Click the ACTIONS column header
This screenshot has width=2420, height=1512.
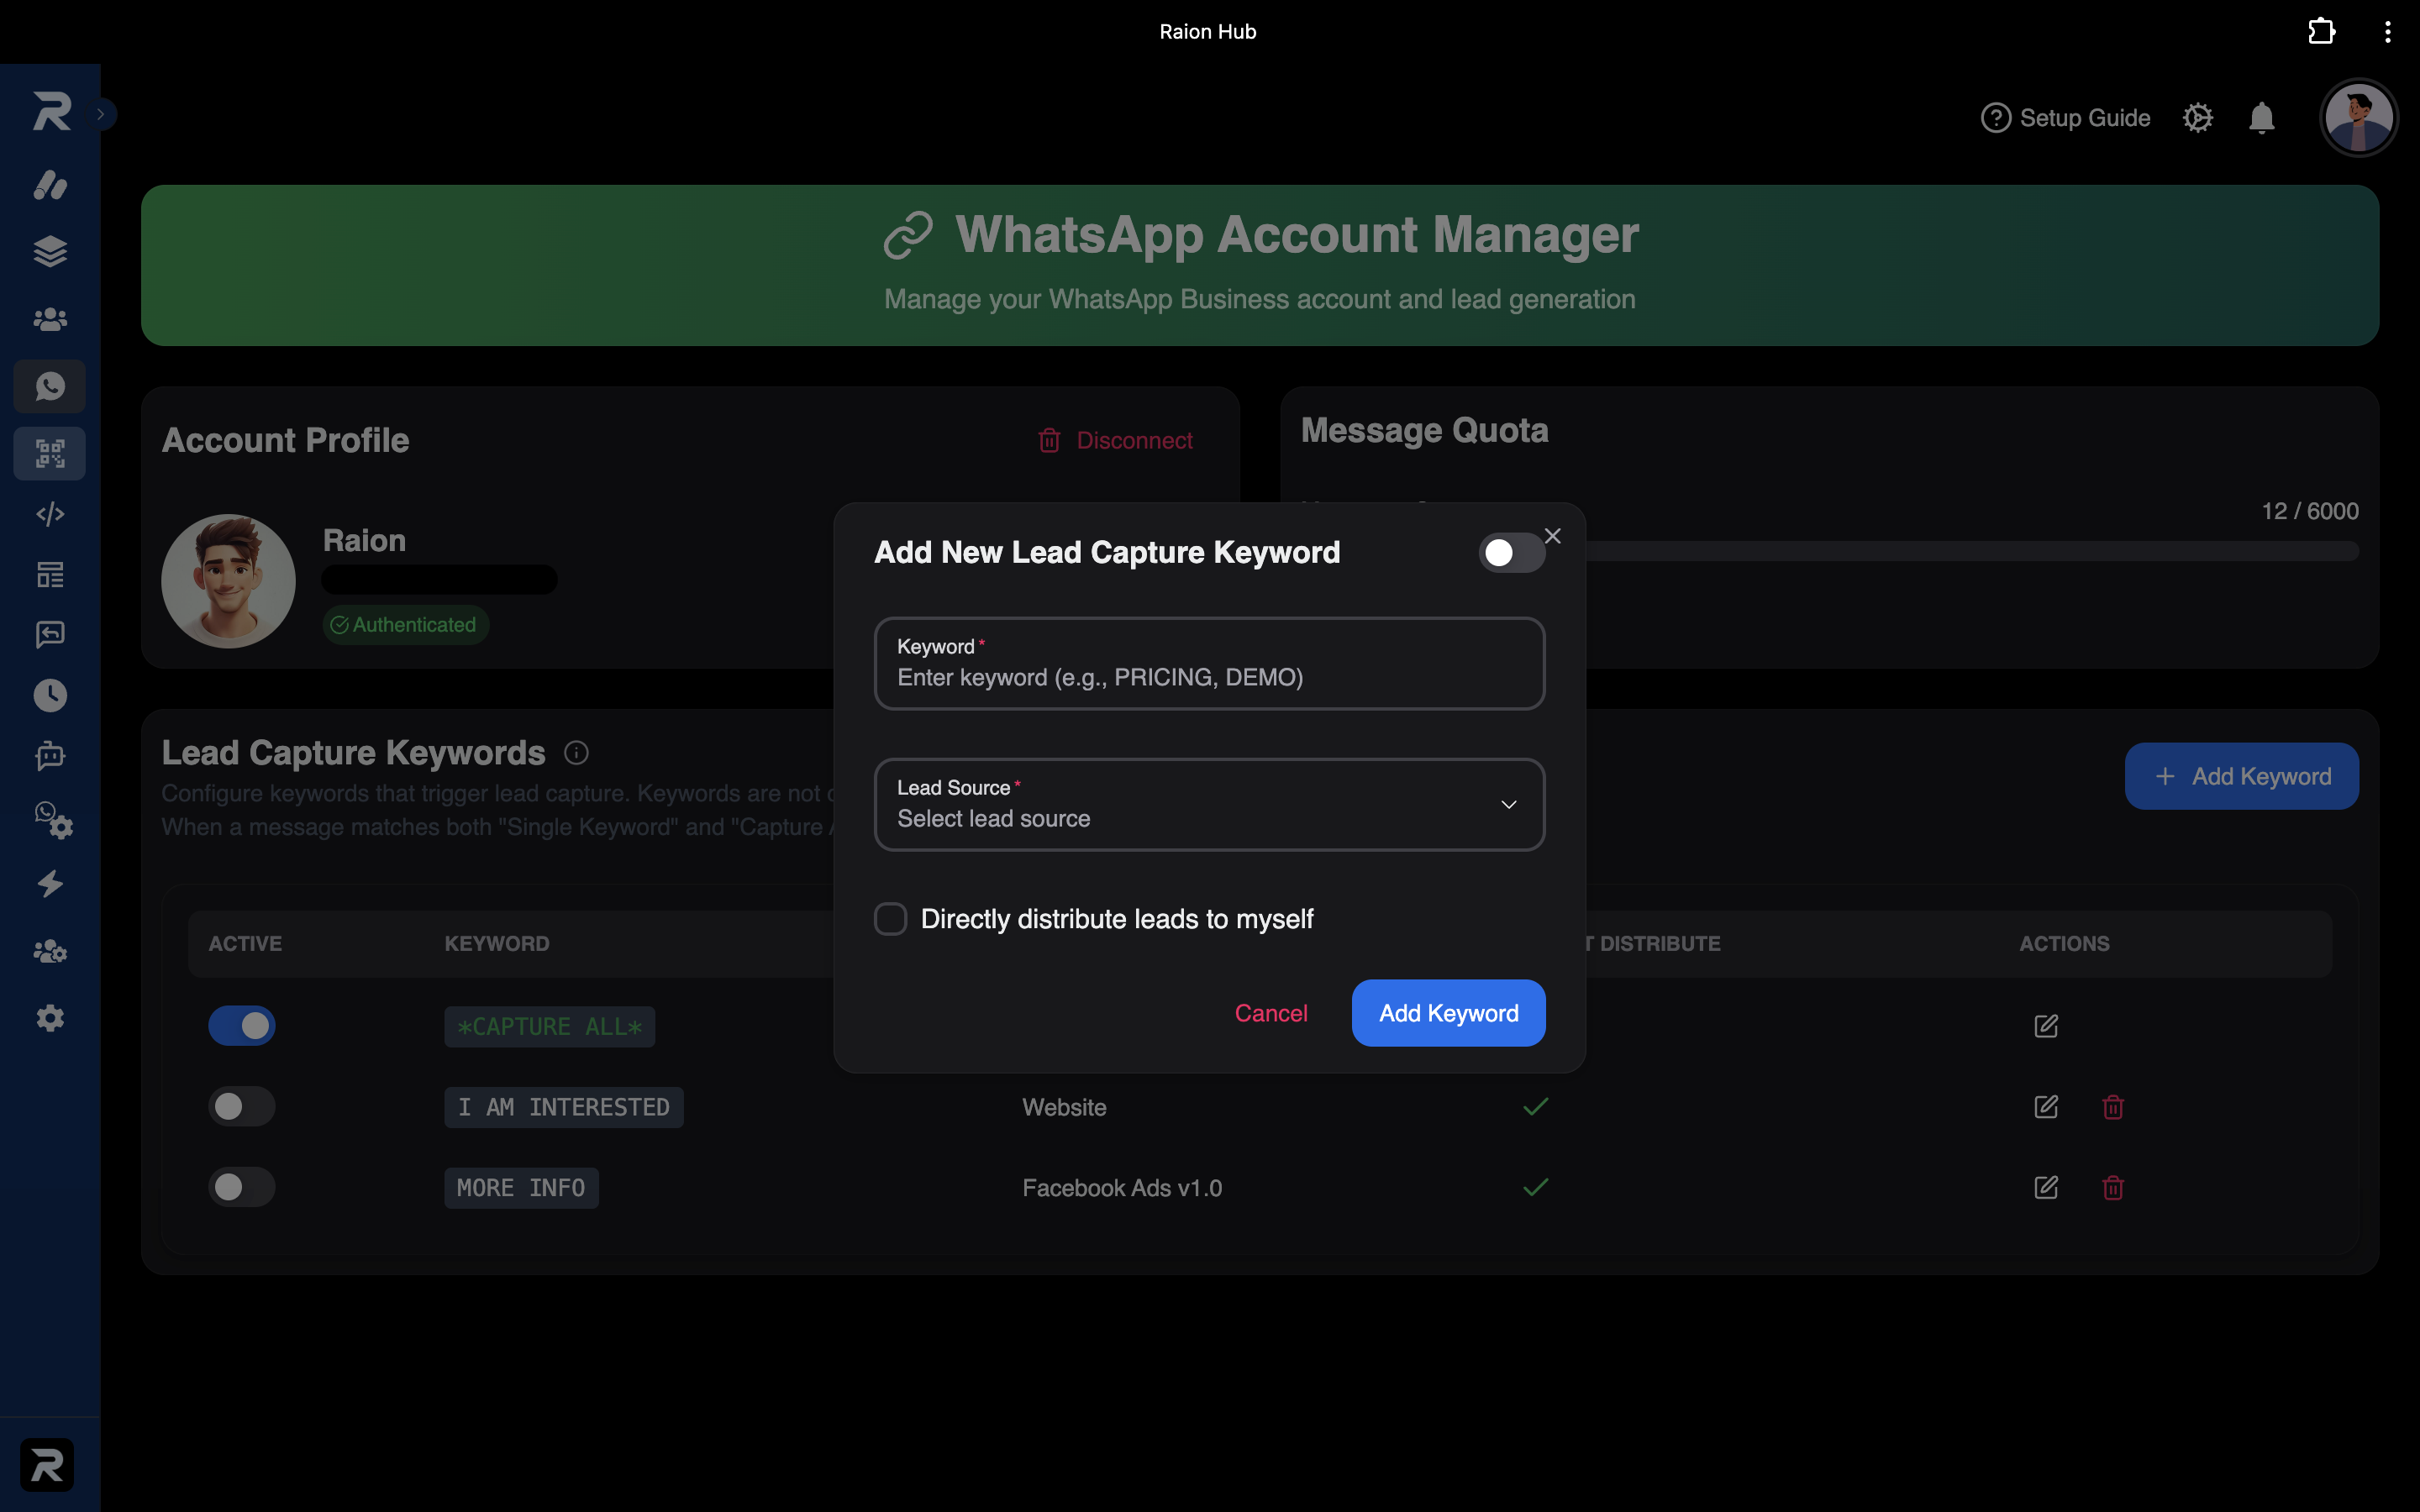pos(2064,944)
